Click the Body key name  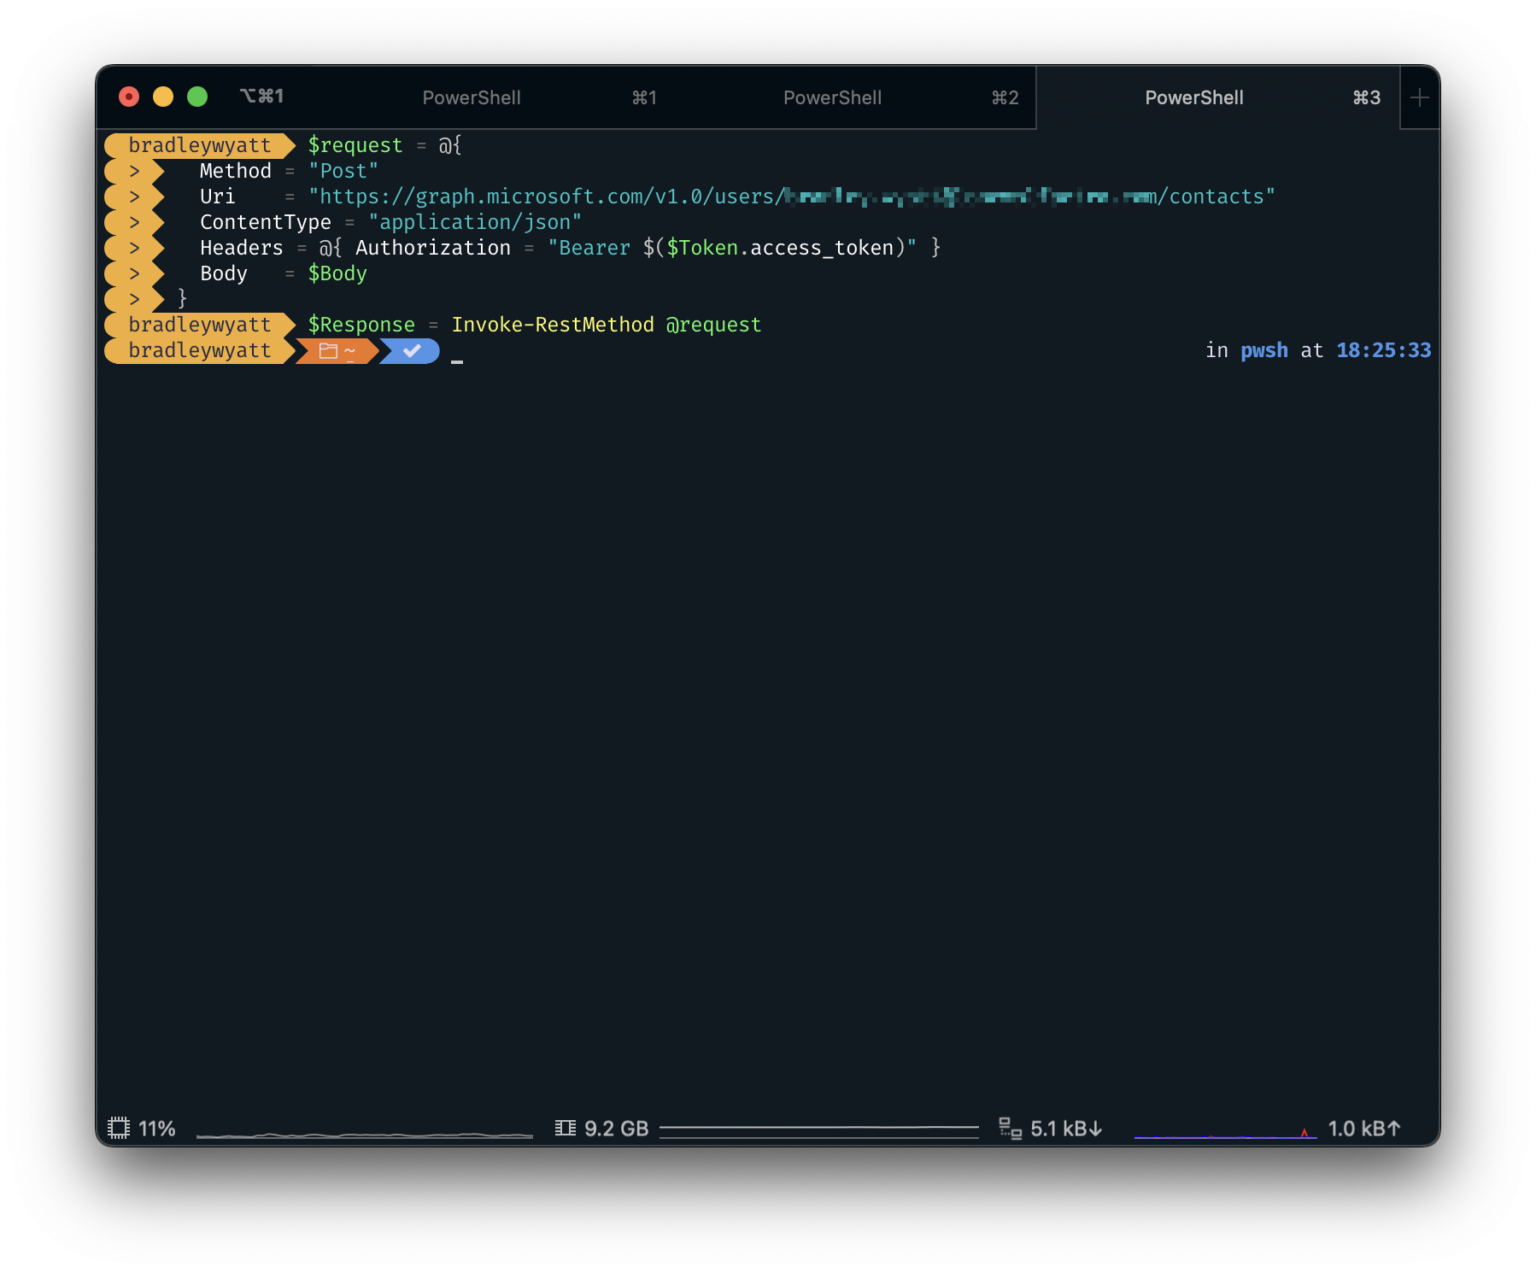[223, 273]
